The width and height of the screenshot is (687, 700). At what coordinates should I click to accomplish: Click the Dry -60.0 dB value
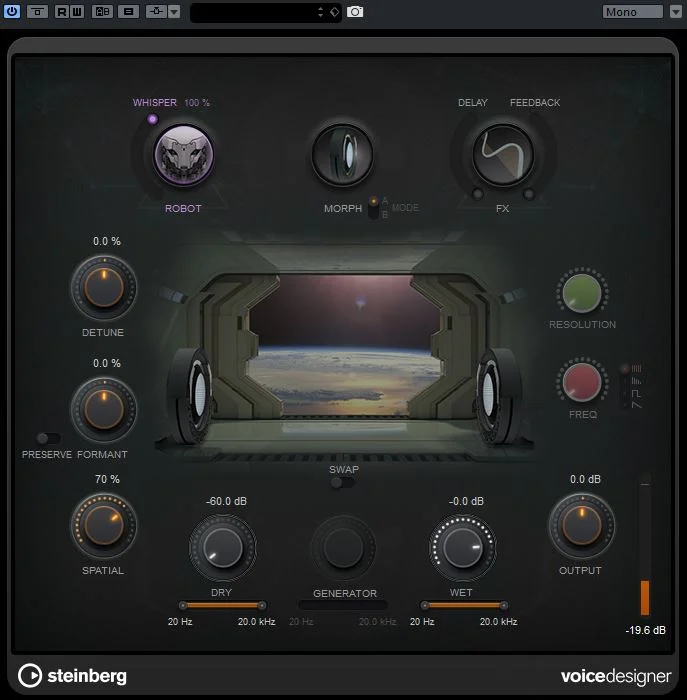226,501
